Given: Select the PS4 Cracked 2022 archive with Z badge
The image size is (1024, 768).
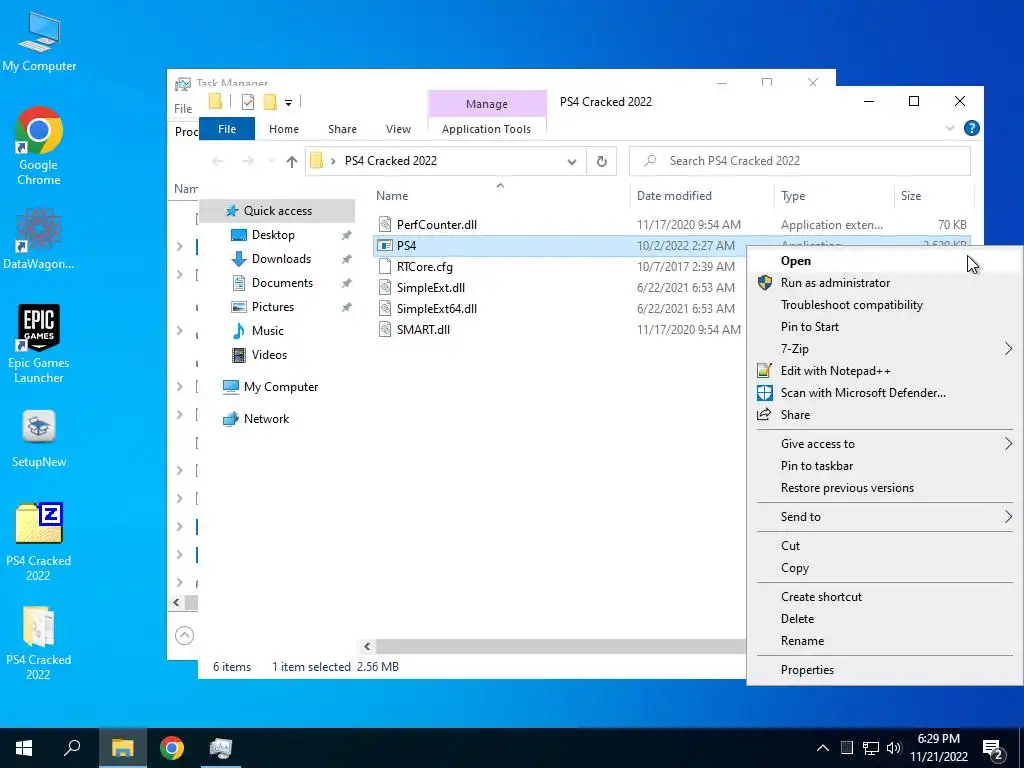Looking at the screenshot, I should coord(39,542).
